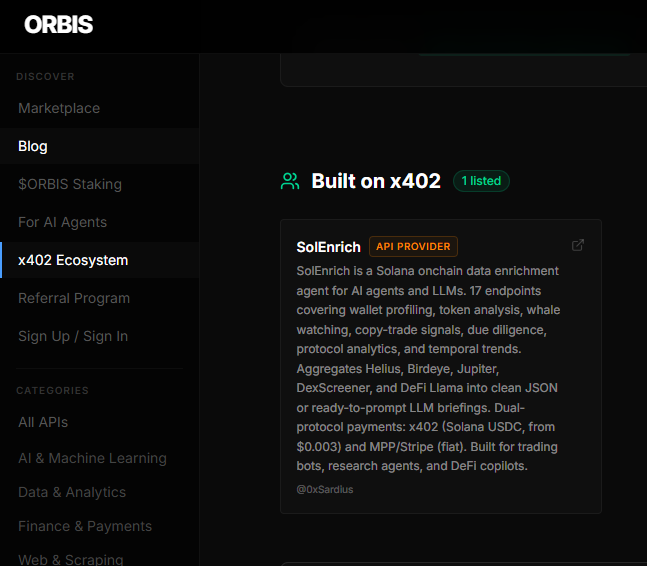Click the API PROVIDER tag
The width and height of the screenshot is (647, 566).
[413, 246]
